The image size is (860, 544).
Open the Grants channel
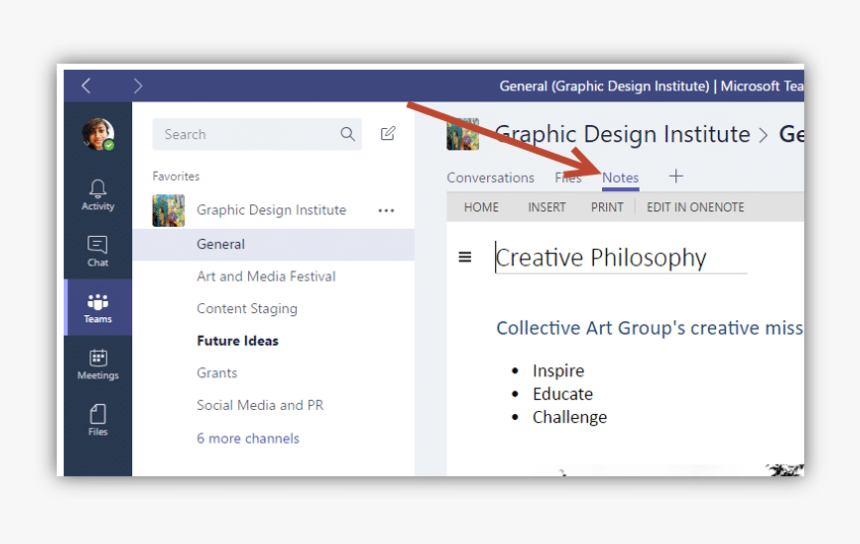(217, 373)
